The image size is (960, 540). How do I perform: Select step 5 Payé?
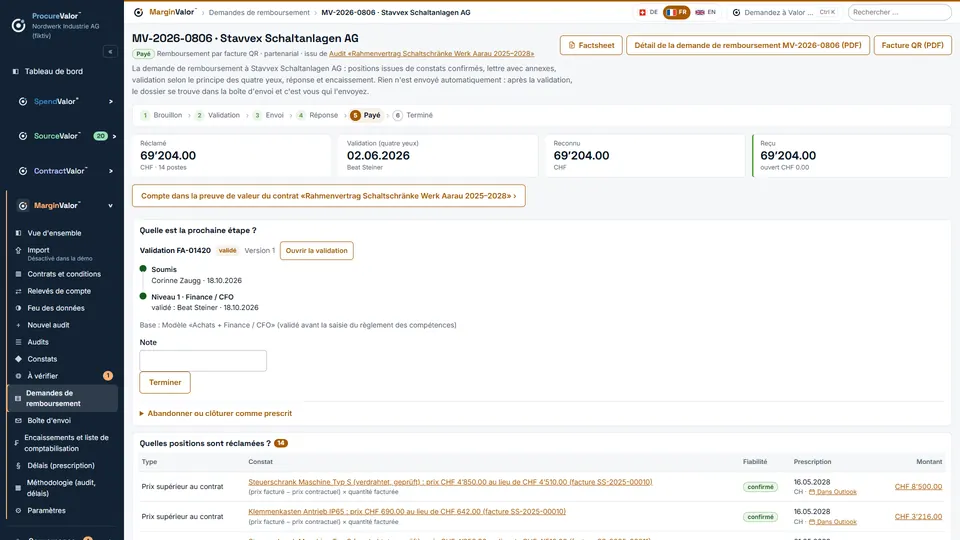pyautogui.click(x=366, y=115)
